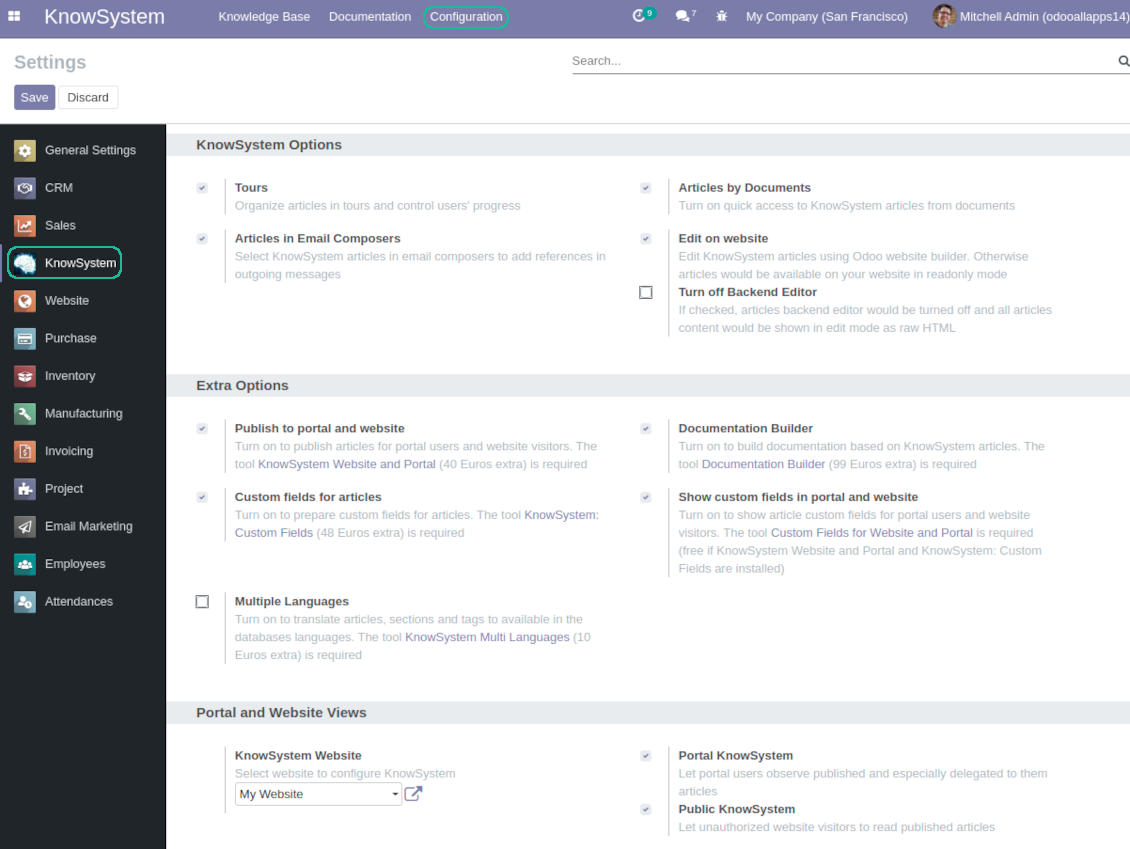Click the Save button
The width and height of the screenshot is (1130, 849).
[35, 97]
